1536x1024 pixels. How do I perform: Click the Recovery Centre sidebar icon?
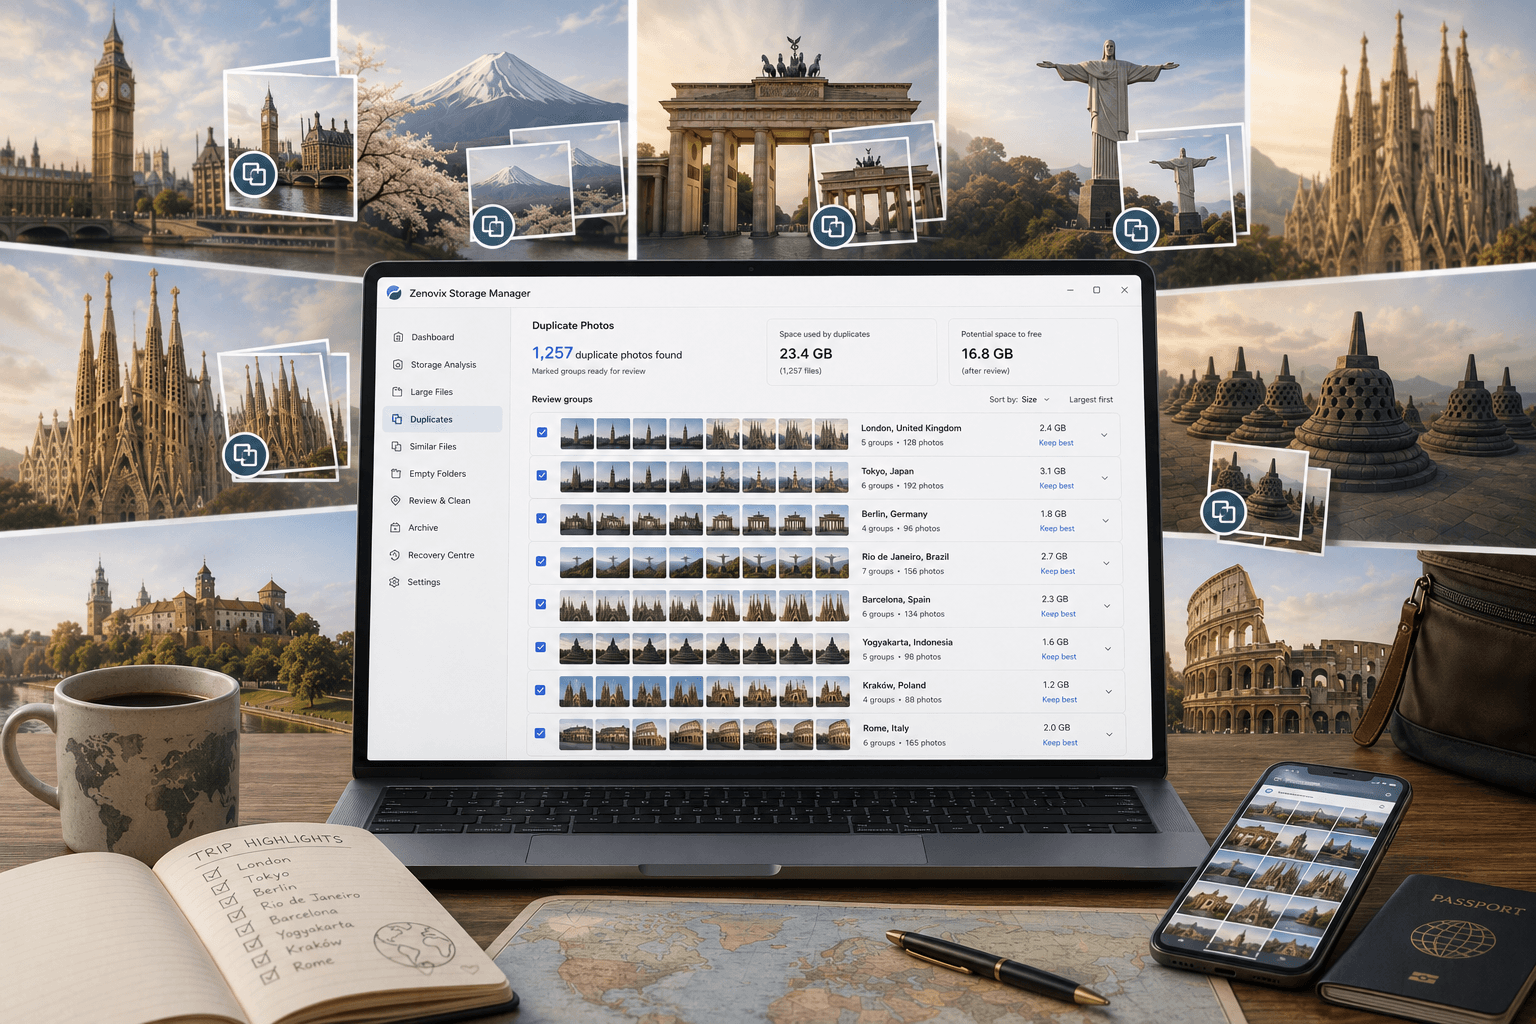point(395,555)
